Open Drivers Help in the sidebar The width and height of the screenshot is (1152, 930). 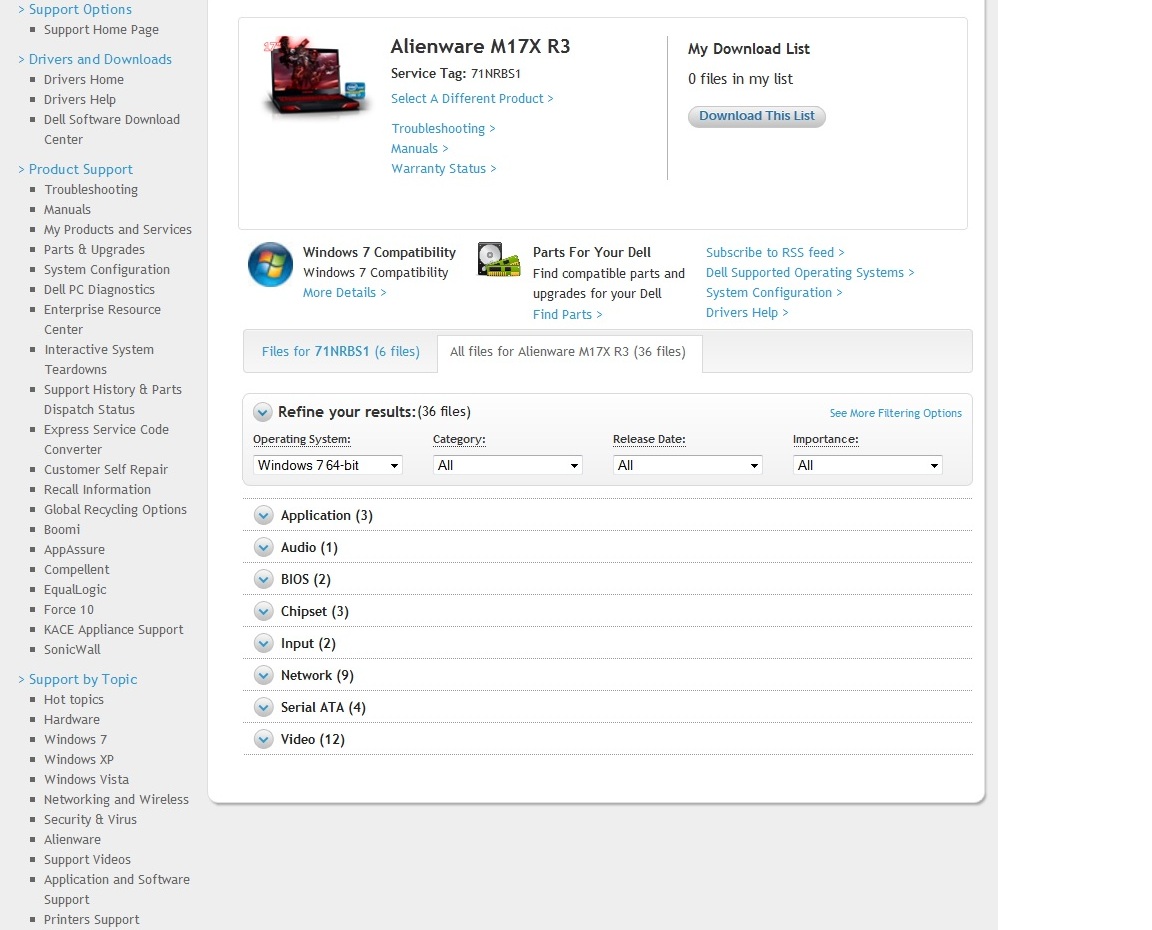[x=80, y=99]
